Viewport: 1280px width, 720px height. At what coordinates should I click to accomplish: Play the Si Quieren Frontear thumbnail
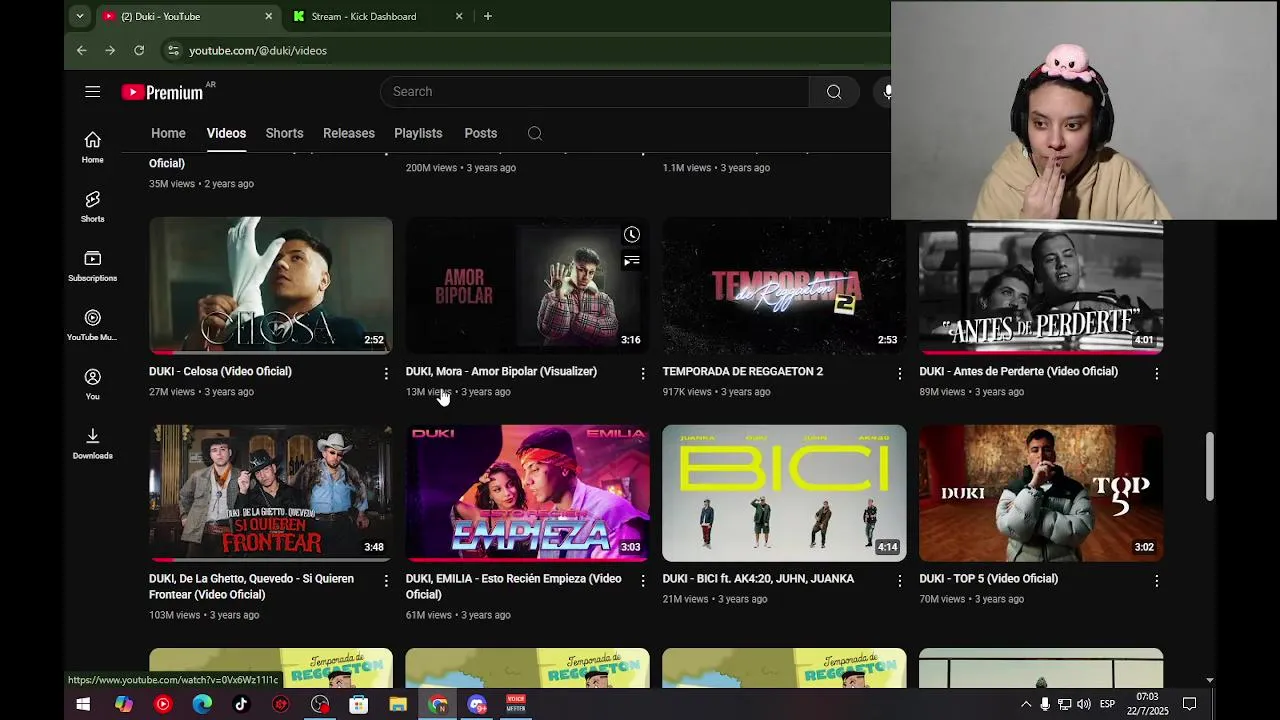[x=270, y=493]
